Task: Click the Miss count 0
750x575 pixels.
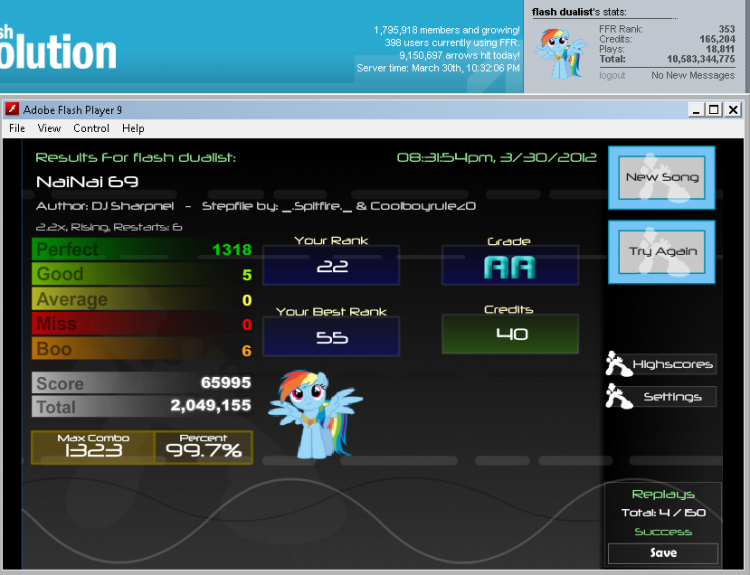Action: pyautogui.click(x=247, y=324)
